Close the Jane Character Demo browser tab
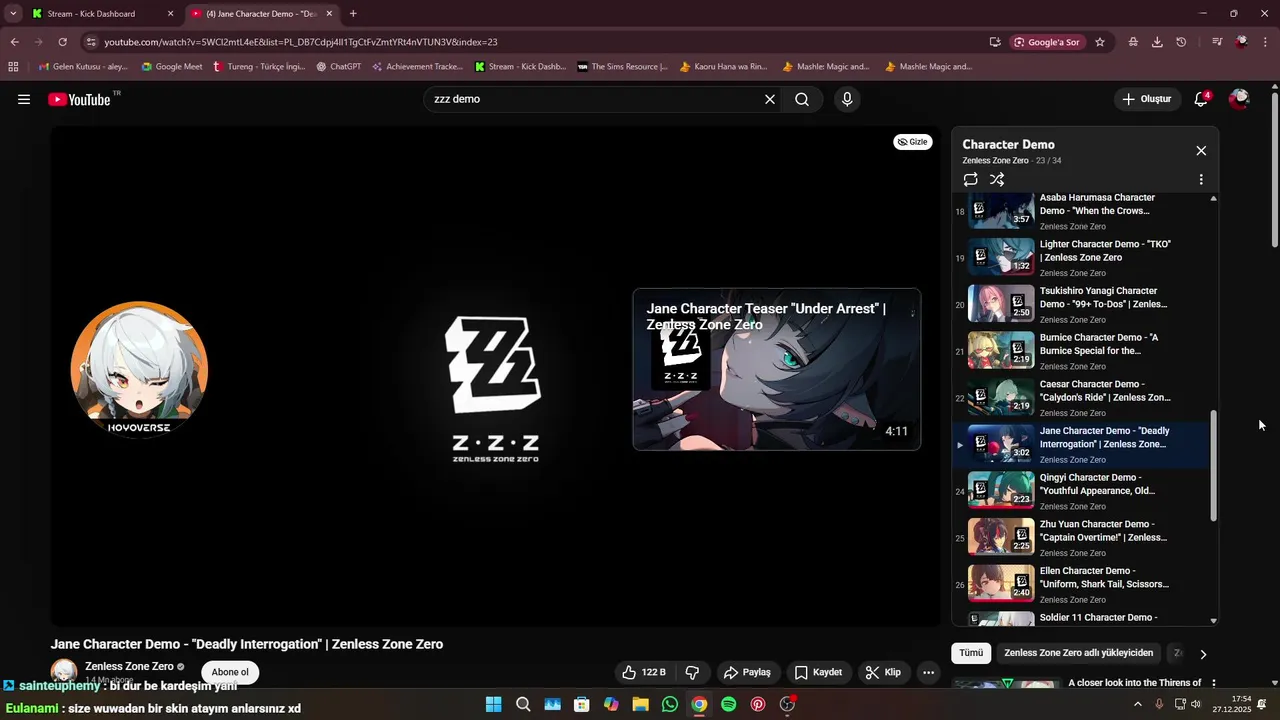The height and width of the screenshot is (720, 1280). (329, 14)
